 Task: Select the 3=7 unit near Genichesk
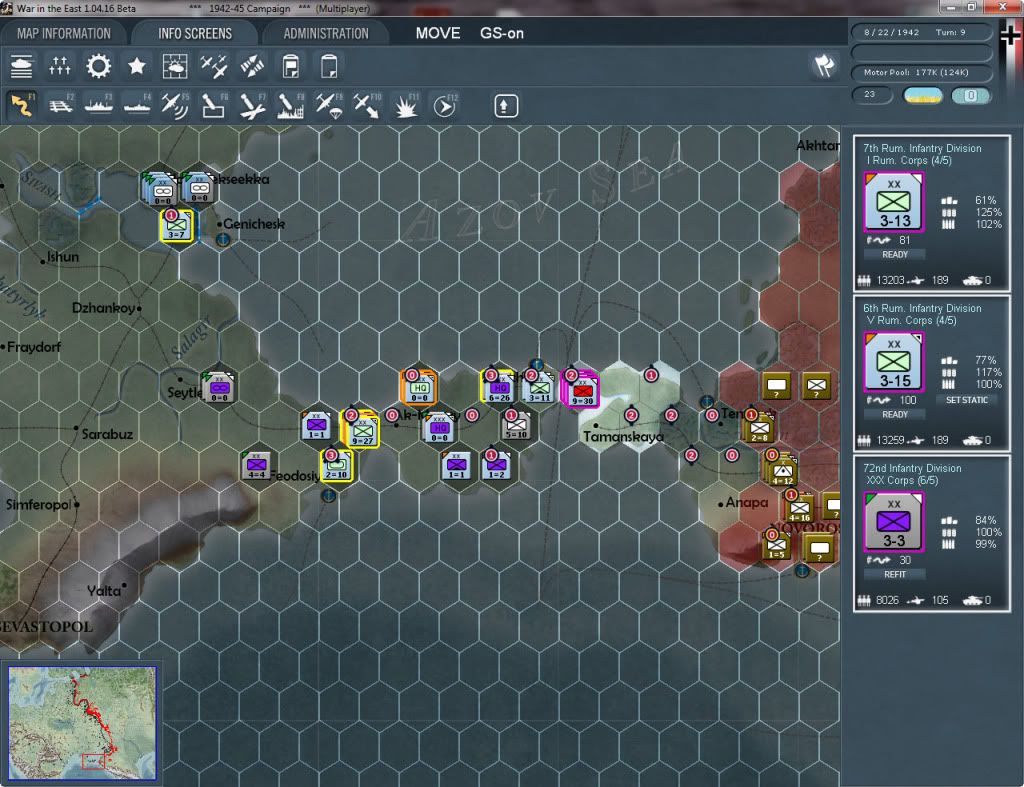pyautogui.click(x=176, y=225)
